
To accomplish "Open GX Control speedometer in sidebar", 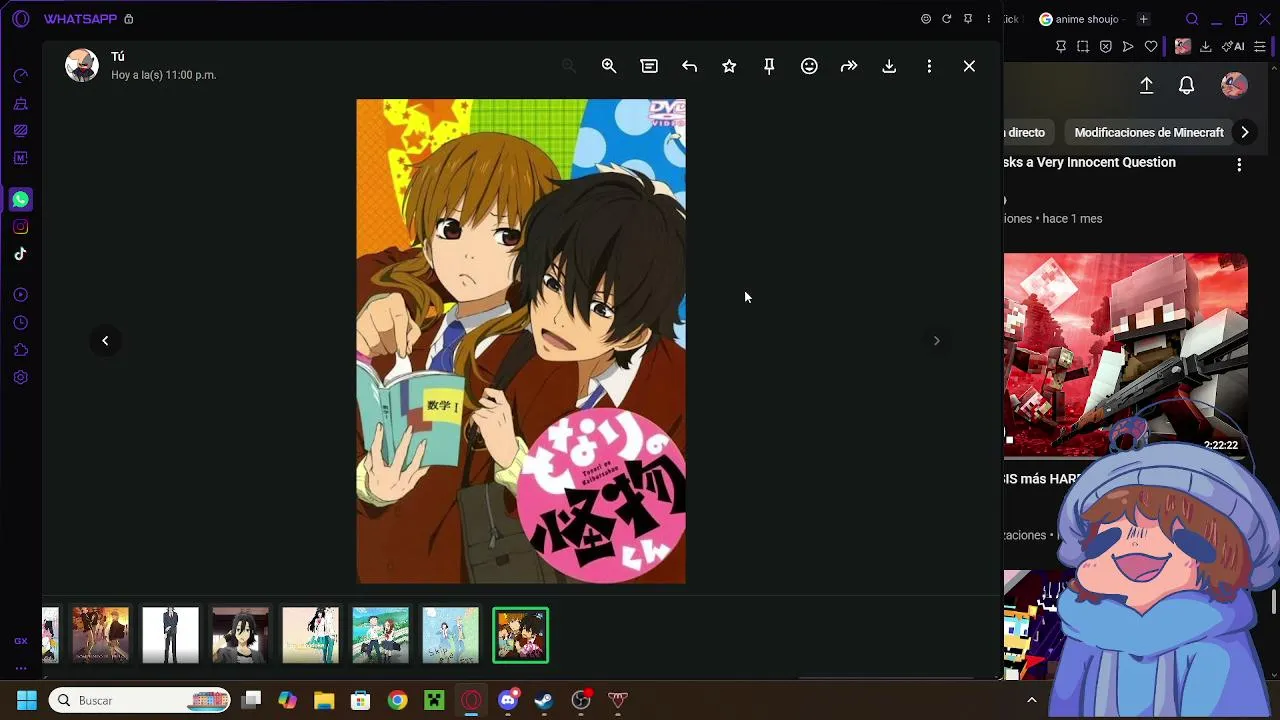I will click(x=21, y=76).
